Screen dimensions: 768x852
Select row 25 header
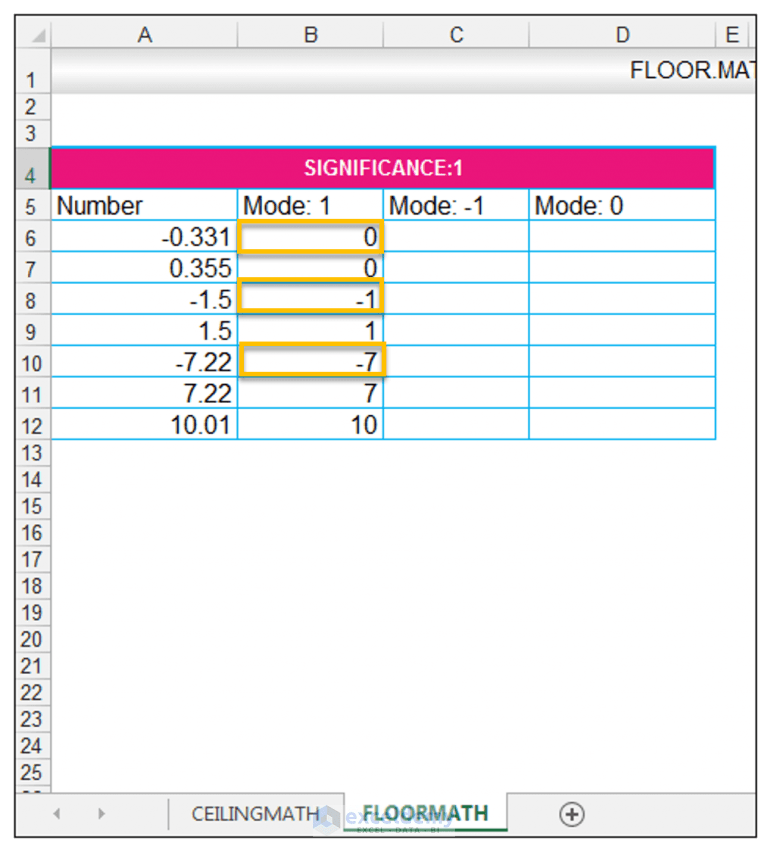click(32, 772)
